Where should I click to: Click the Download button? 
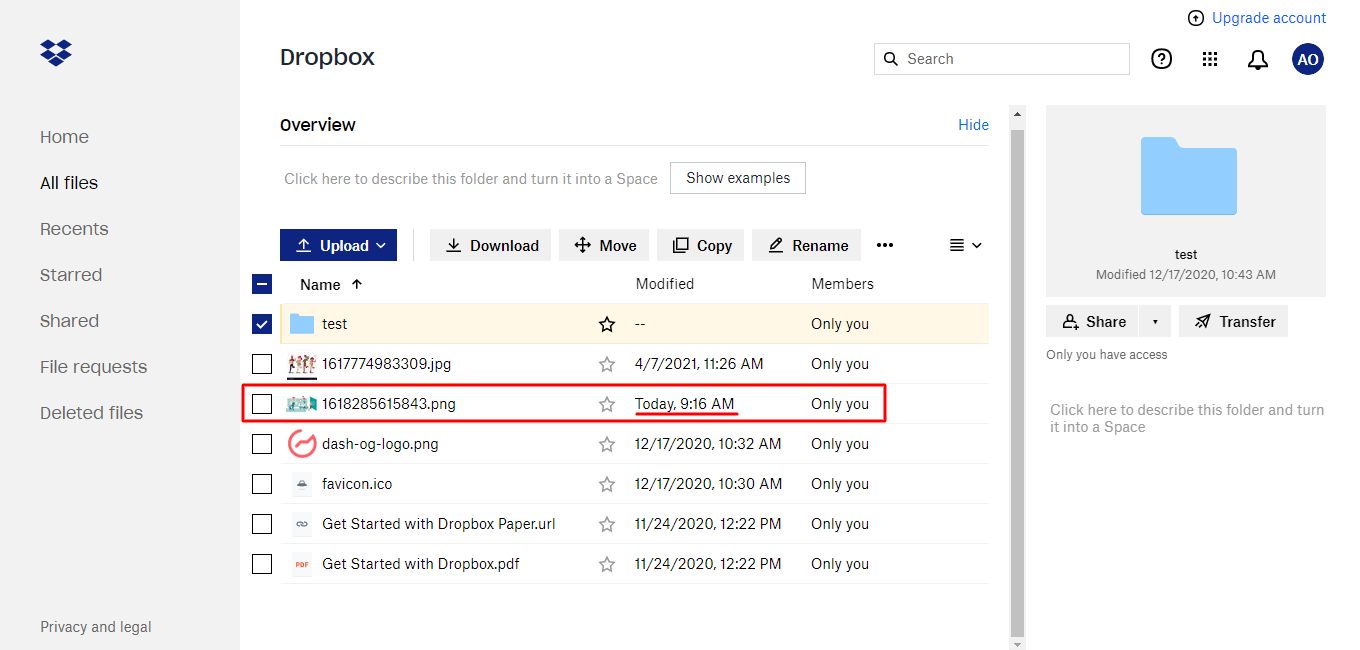click(490, 245)
